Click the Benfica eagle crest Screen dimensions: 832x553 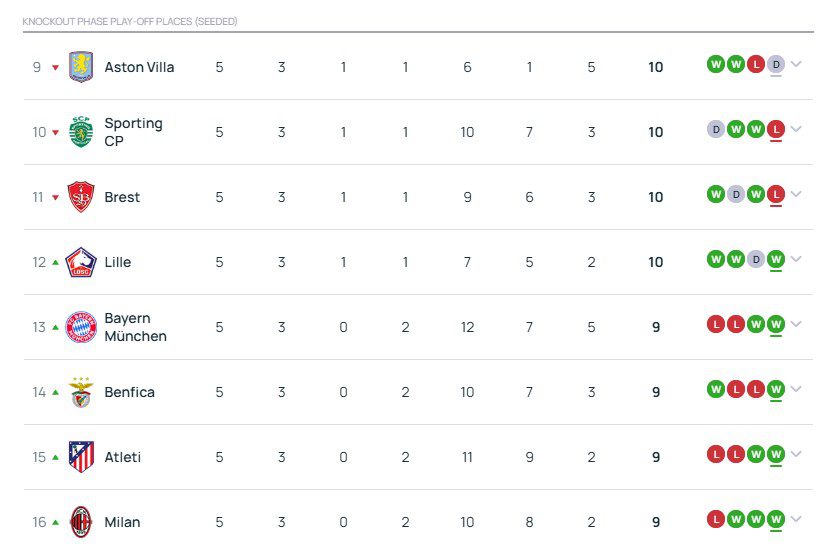pos(81,392)
